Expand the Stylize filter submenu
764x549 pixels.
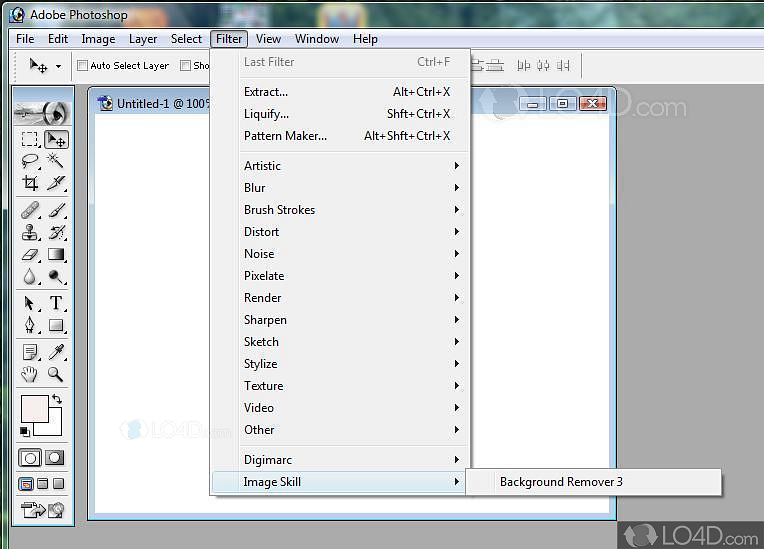click(340, 364)
